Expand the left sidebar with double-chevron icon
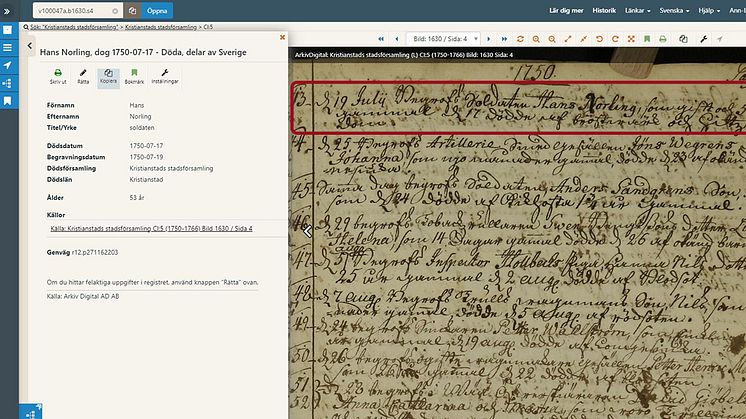746x419 pixels. (7, 11)
